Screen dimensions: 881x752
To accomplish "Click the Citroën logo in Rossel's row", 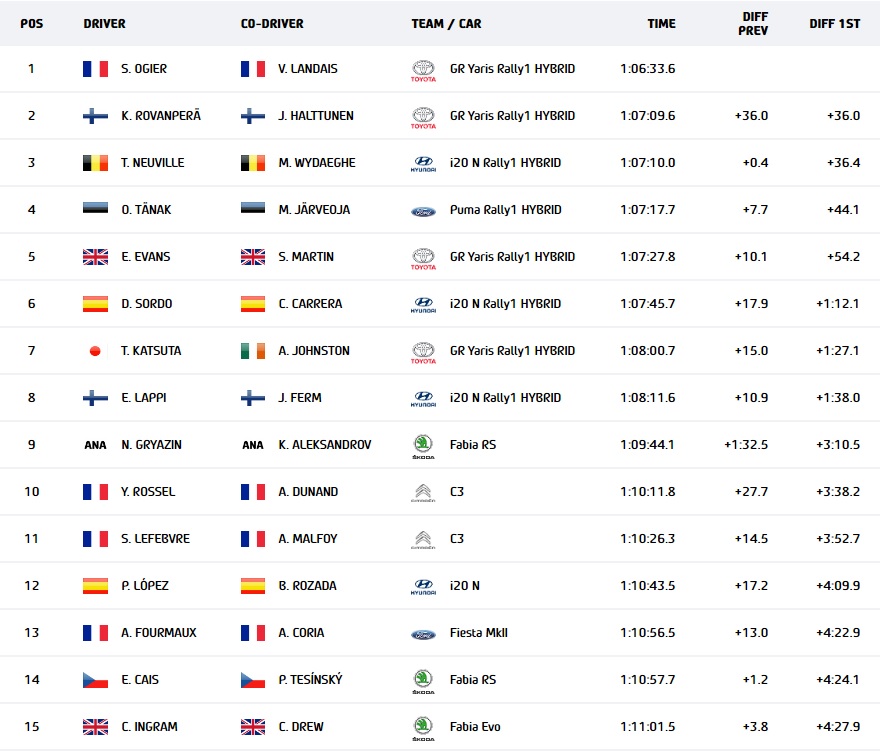I will click(423, 493).
